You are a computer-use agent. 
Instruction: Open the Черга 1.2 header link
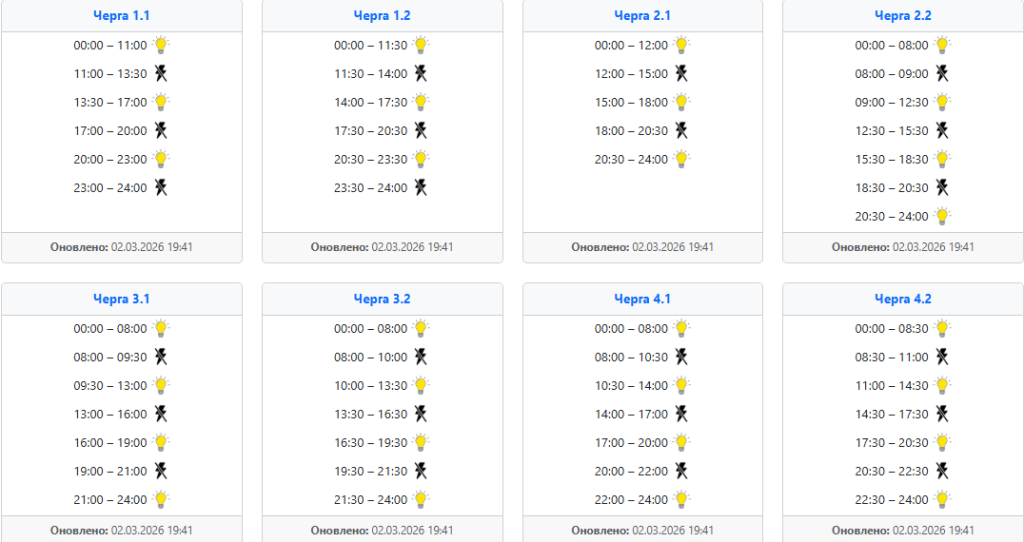[382, 16]
